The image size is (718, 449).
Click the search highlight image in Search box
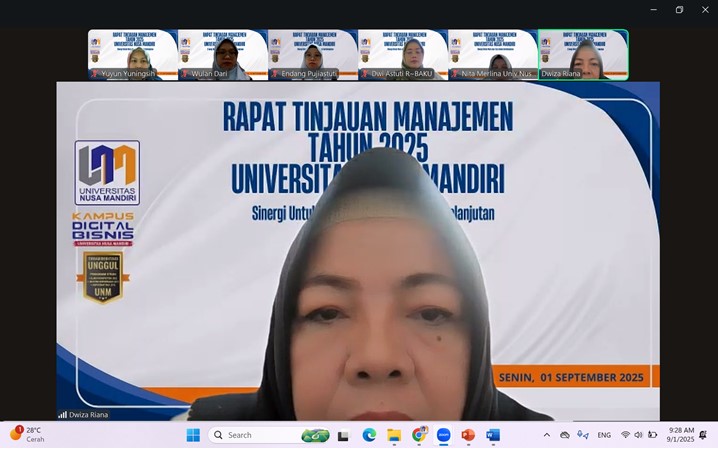click(315, 435)
